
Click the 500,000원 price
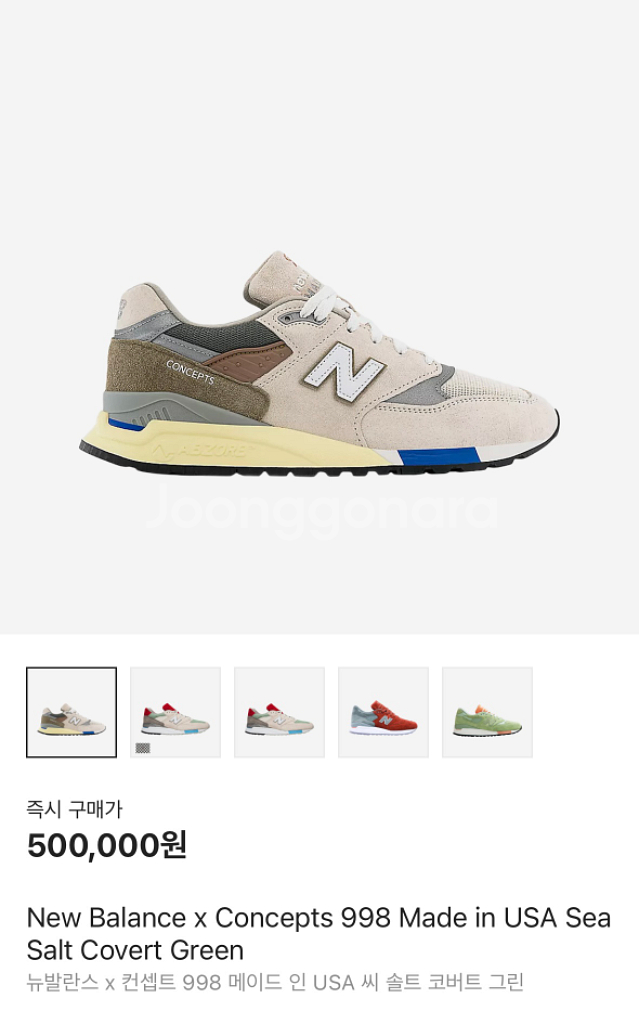point(107,846)
